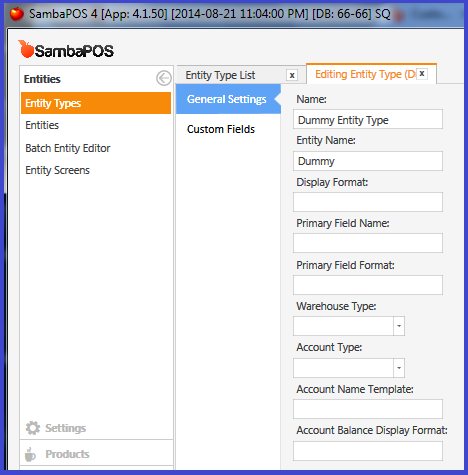The image size is (468, 475).
Task: Click the SambaPOS logo
Action: (x=66, y=50)
